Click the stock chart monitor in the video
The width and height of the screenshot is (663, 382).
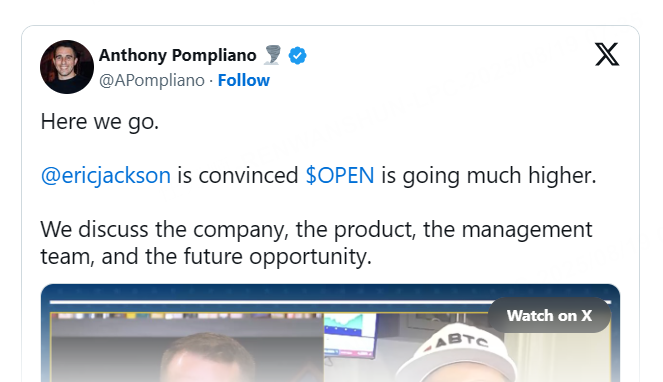point(350,335)
